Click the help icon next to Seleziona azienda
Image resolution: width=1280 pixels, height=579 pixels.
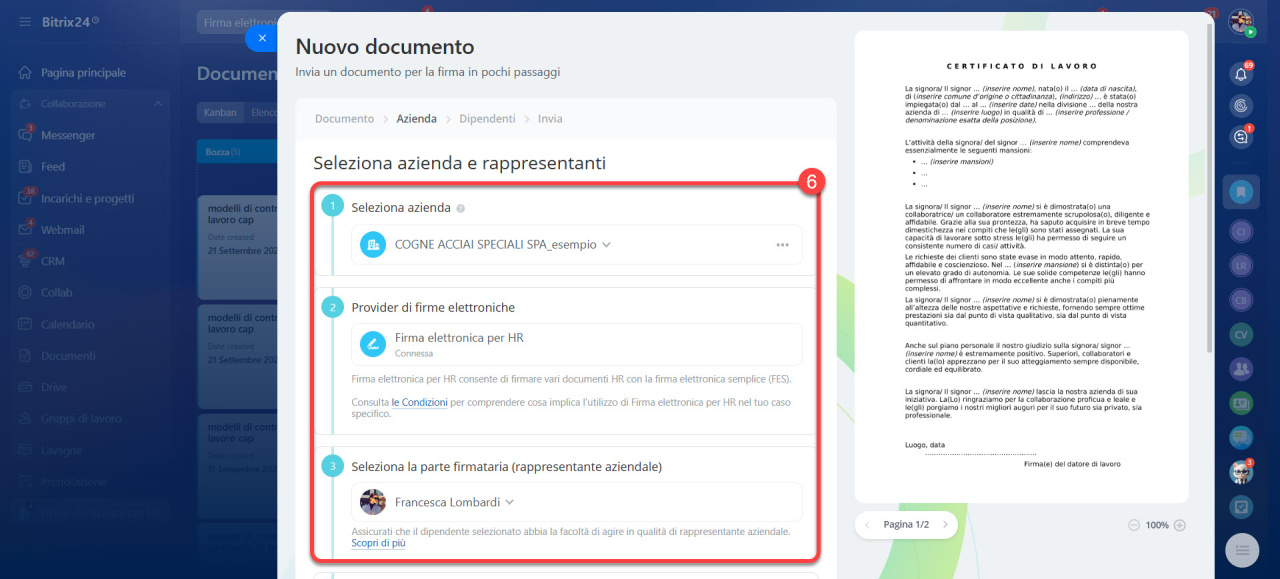point(460,209)
